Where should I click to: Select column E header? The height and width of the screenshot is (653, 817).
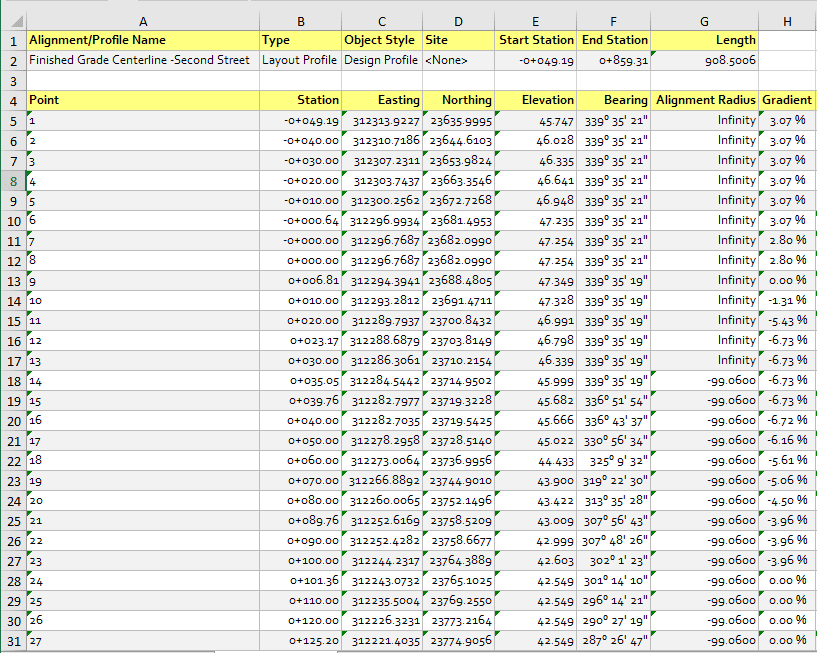[535, 21]
